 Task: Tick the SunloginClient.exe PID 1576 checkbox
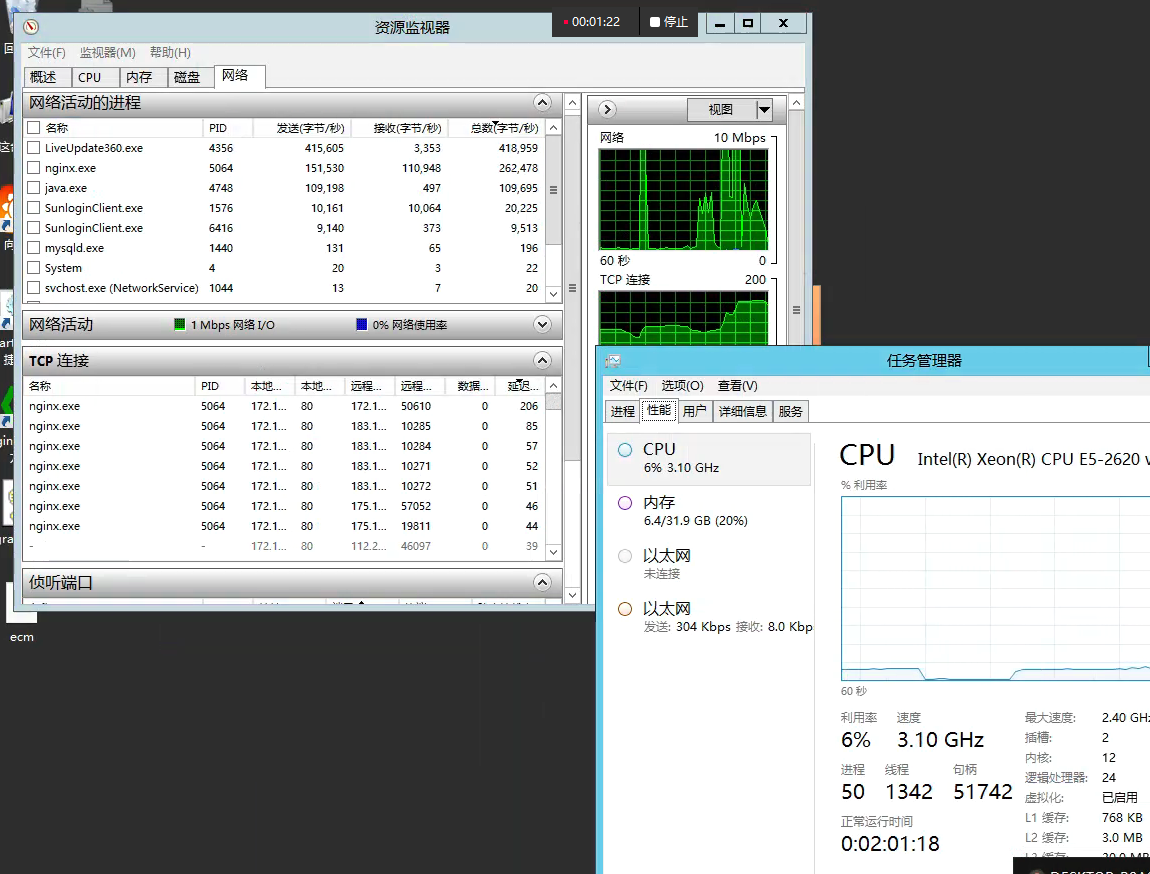coord(34,208)
